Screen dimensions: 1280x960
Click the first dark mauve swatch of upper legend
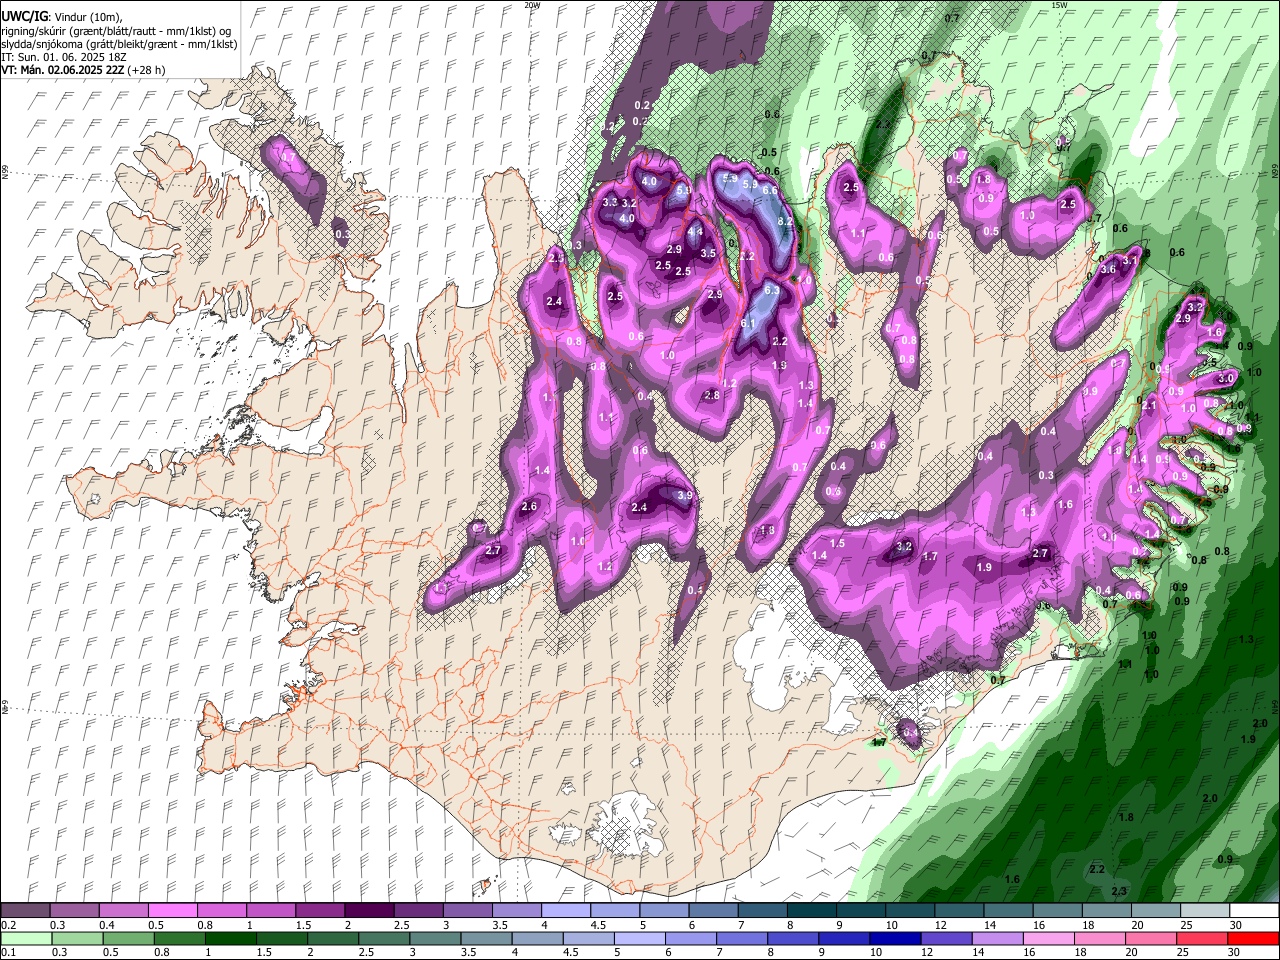(25, 911)
